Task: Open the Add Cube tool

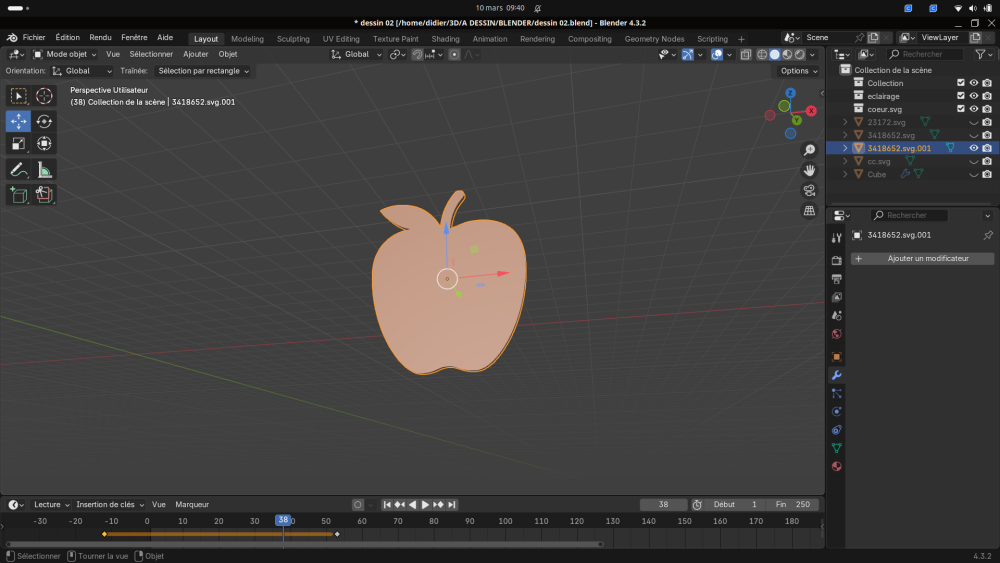Action: [x=18, y=195]
